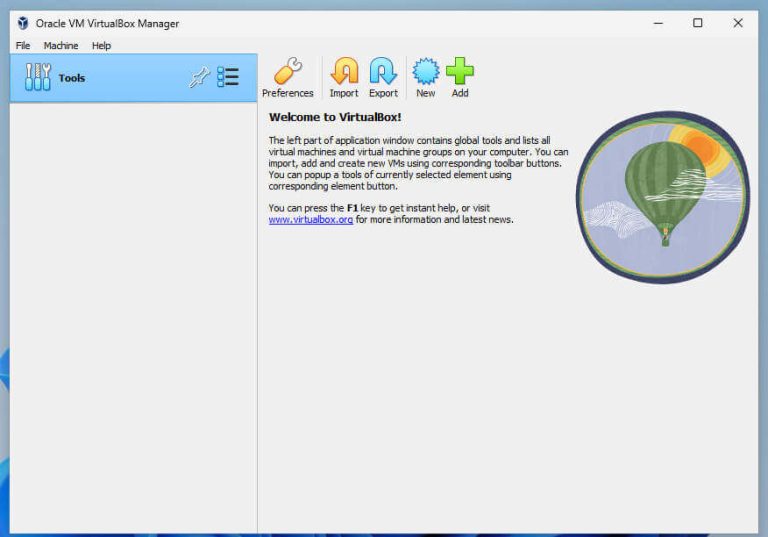This screenshot has height=537, width=768.
Task: Visit the www.virtualbox.org link
Action: pyautogui.click(x=311, y=220)
